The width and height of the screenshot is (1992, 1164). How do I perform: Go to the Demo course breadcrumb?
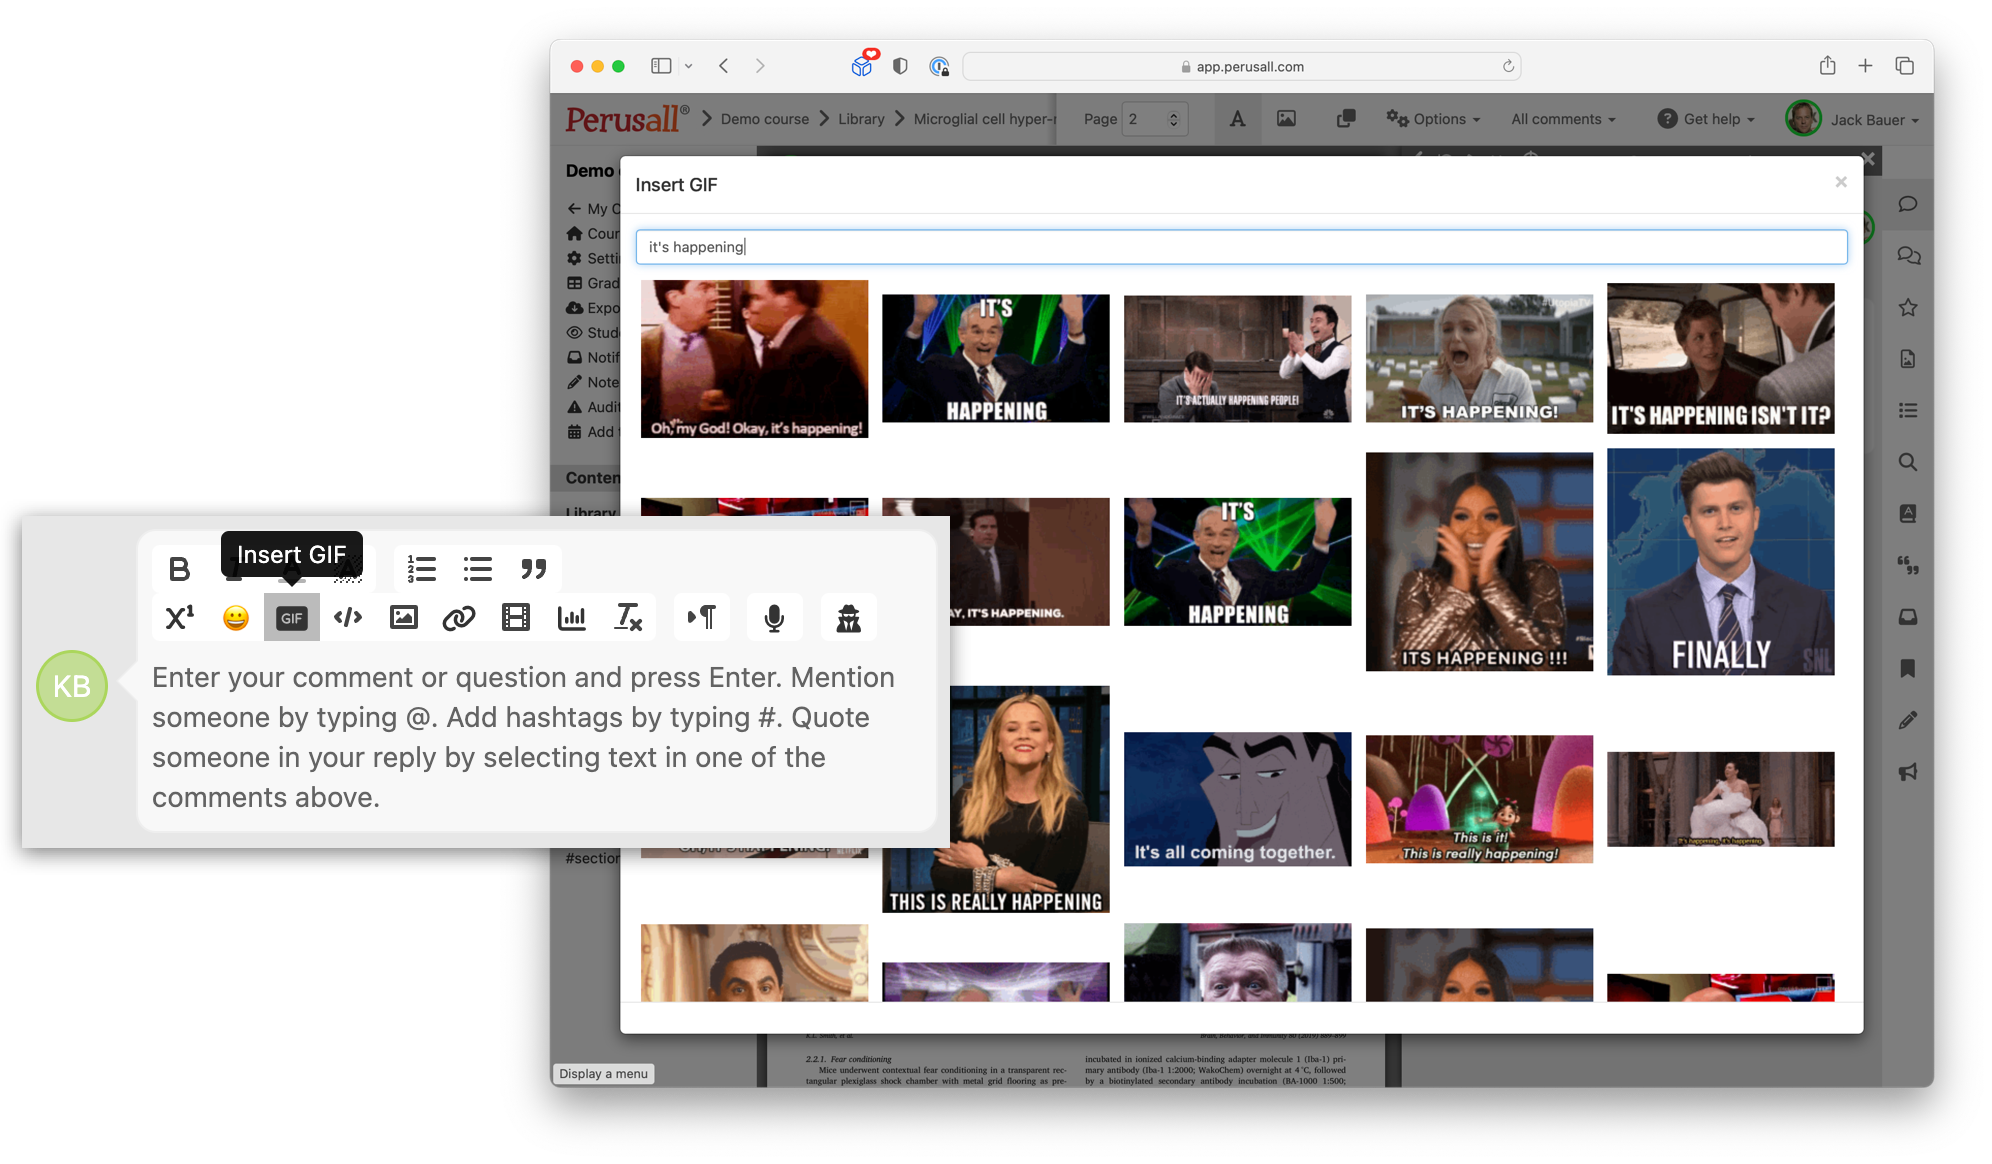765,119
